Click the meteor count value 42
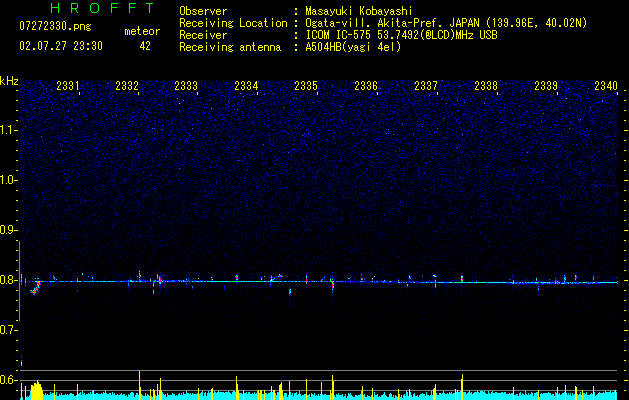The height and width of the screenshot is (400, 629). (x=145, y=46)
